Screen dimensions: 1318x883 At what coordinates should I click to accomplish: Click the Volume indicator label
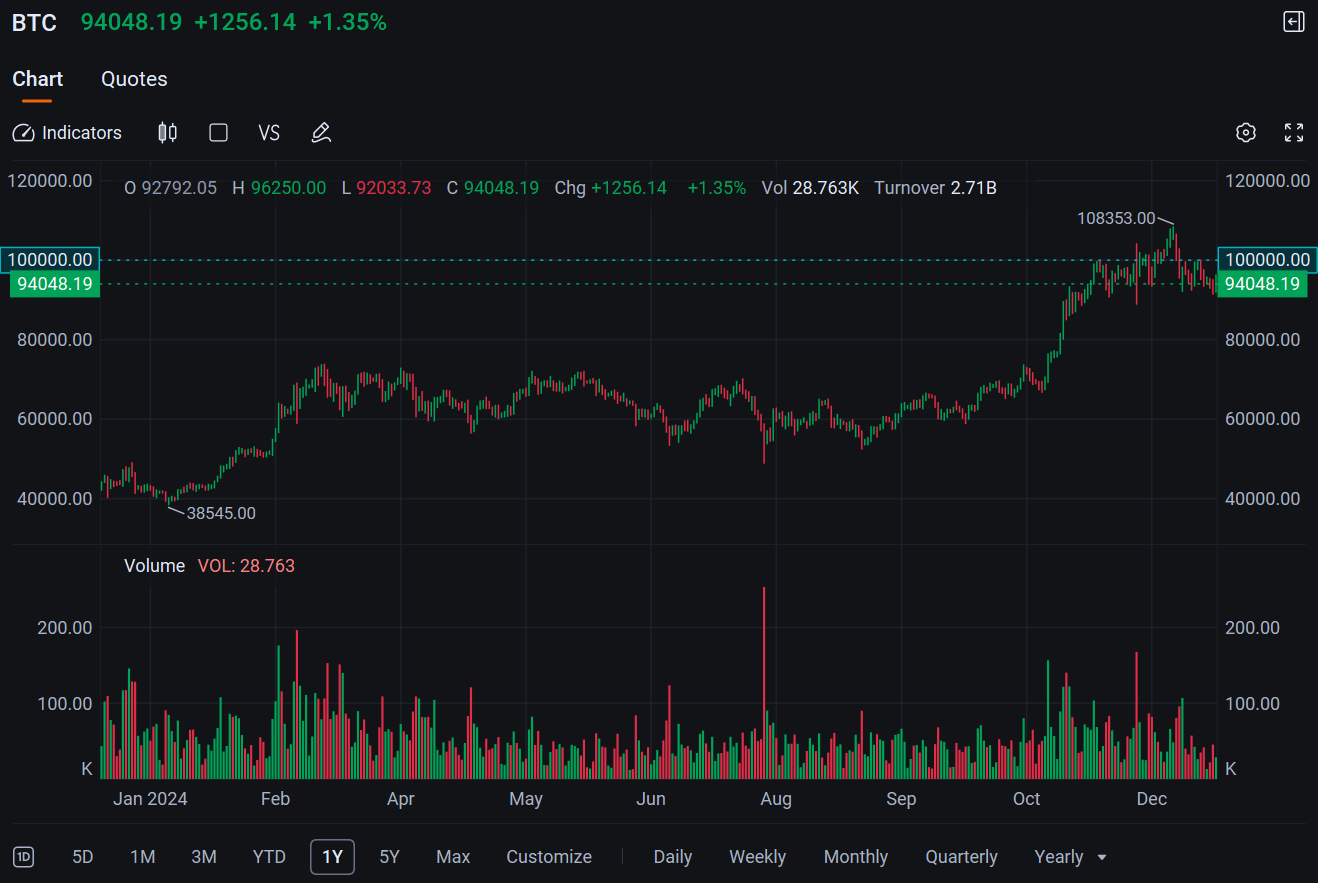click(154, 566)
